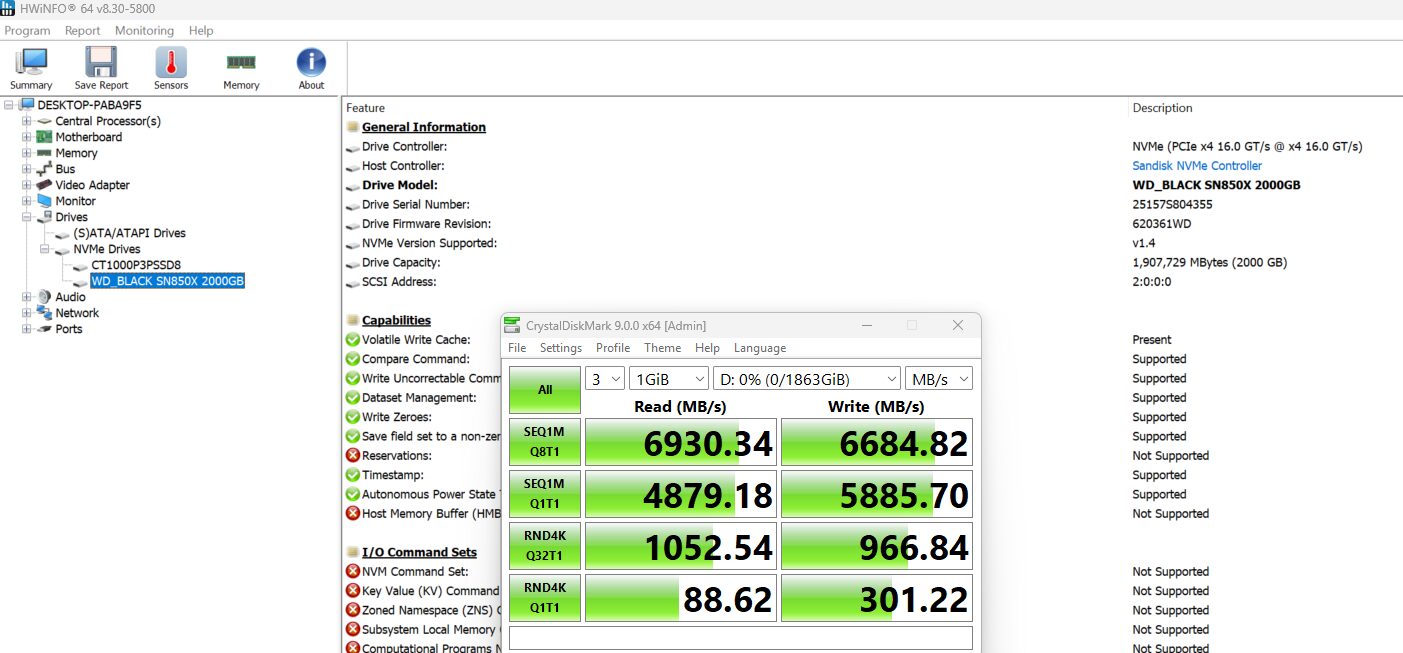The height and width of the screenshot is (653, 1403).
Task: Click the Network icon in the tree
Action: [44, 313]
